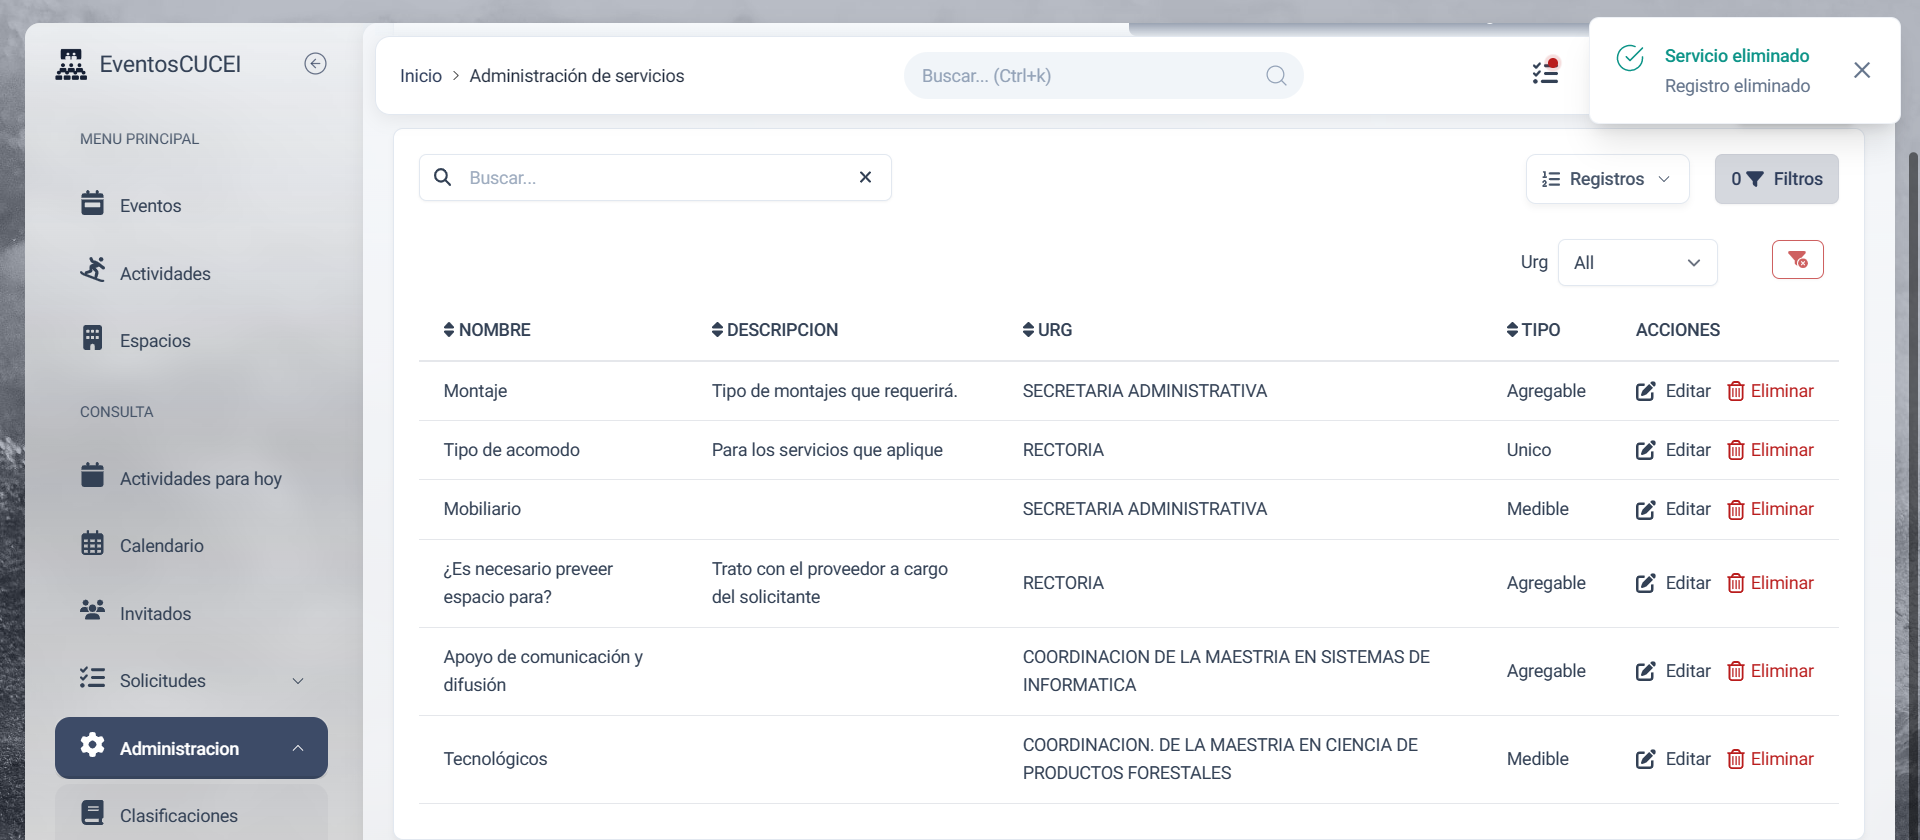Select 'Para los servicios que aplique' text
Viewport: 1920px width, 840px height.
(827, 450)
